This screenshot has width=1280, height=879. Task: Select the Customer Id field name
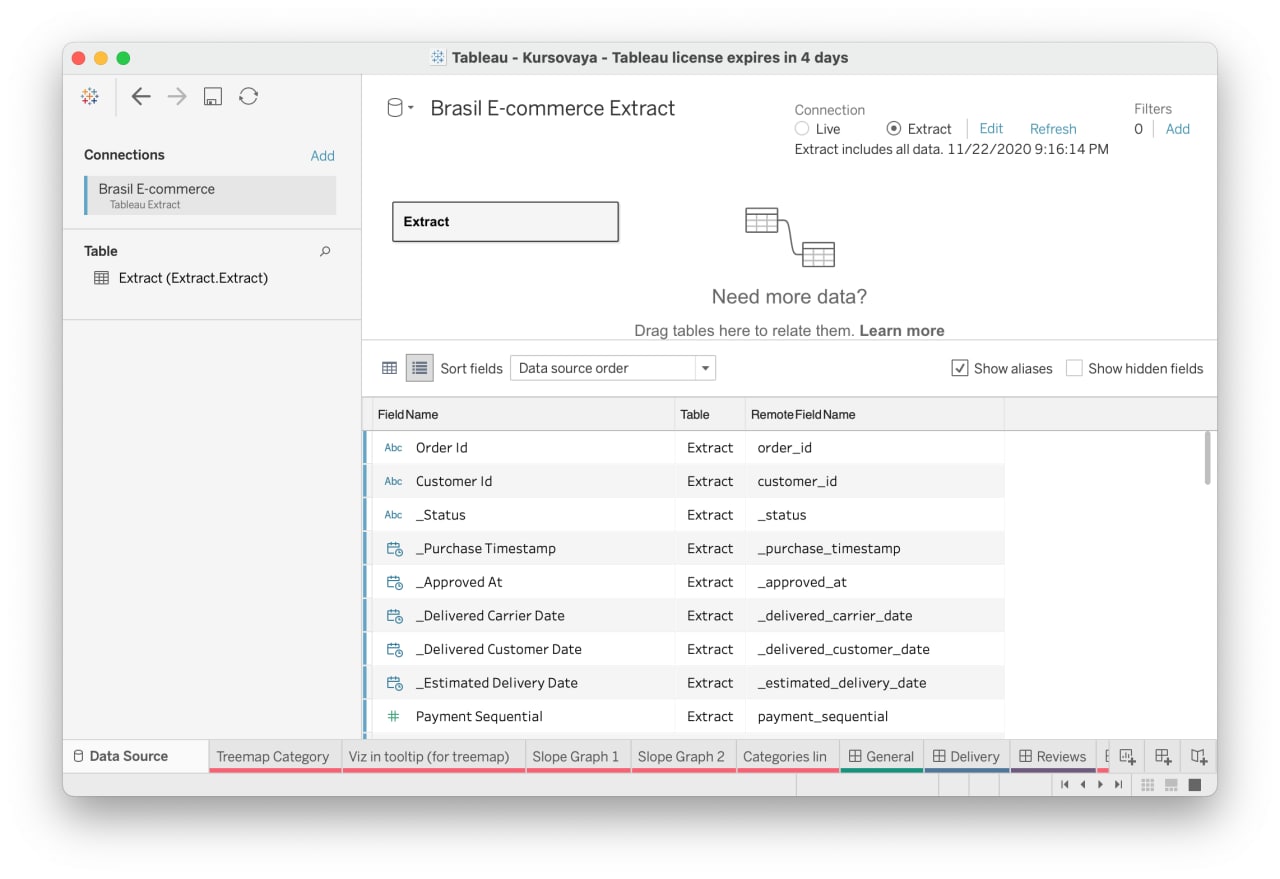click(x=454, y=482)
